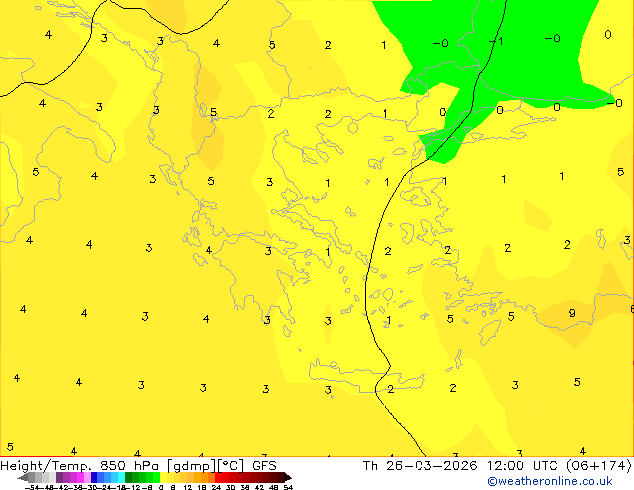This screenshot has height=490, width=634.
Task: Click the 54 label on the legend scale
Action: 288,487
